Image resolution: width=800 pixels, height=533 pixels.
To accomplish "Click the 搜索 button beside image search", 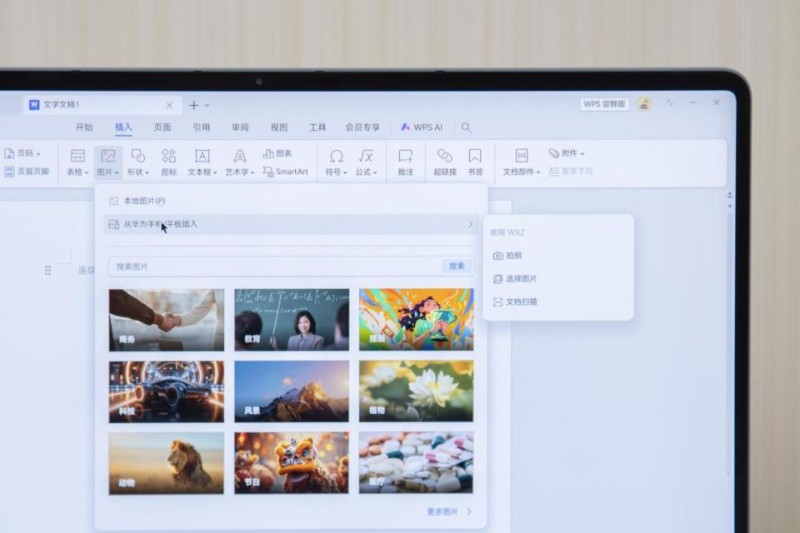I will point(457,266).
